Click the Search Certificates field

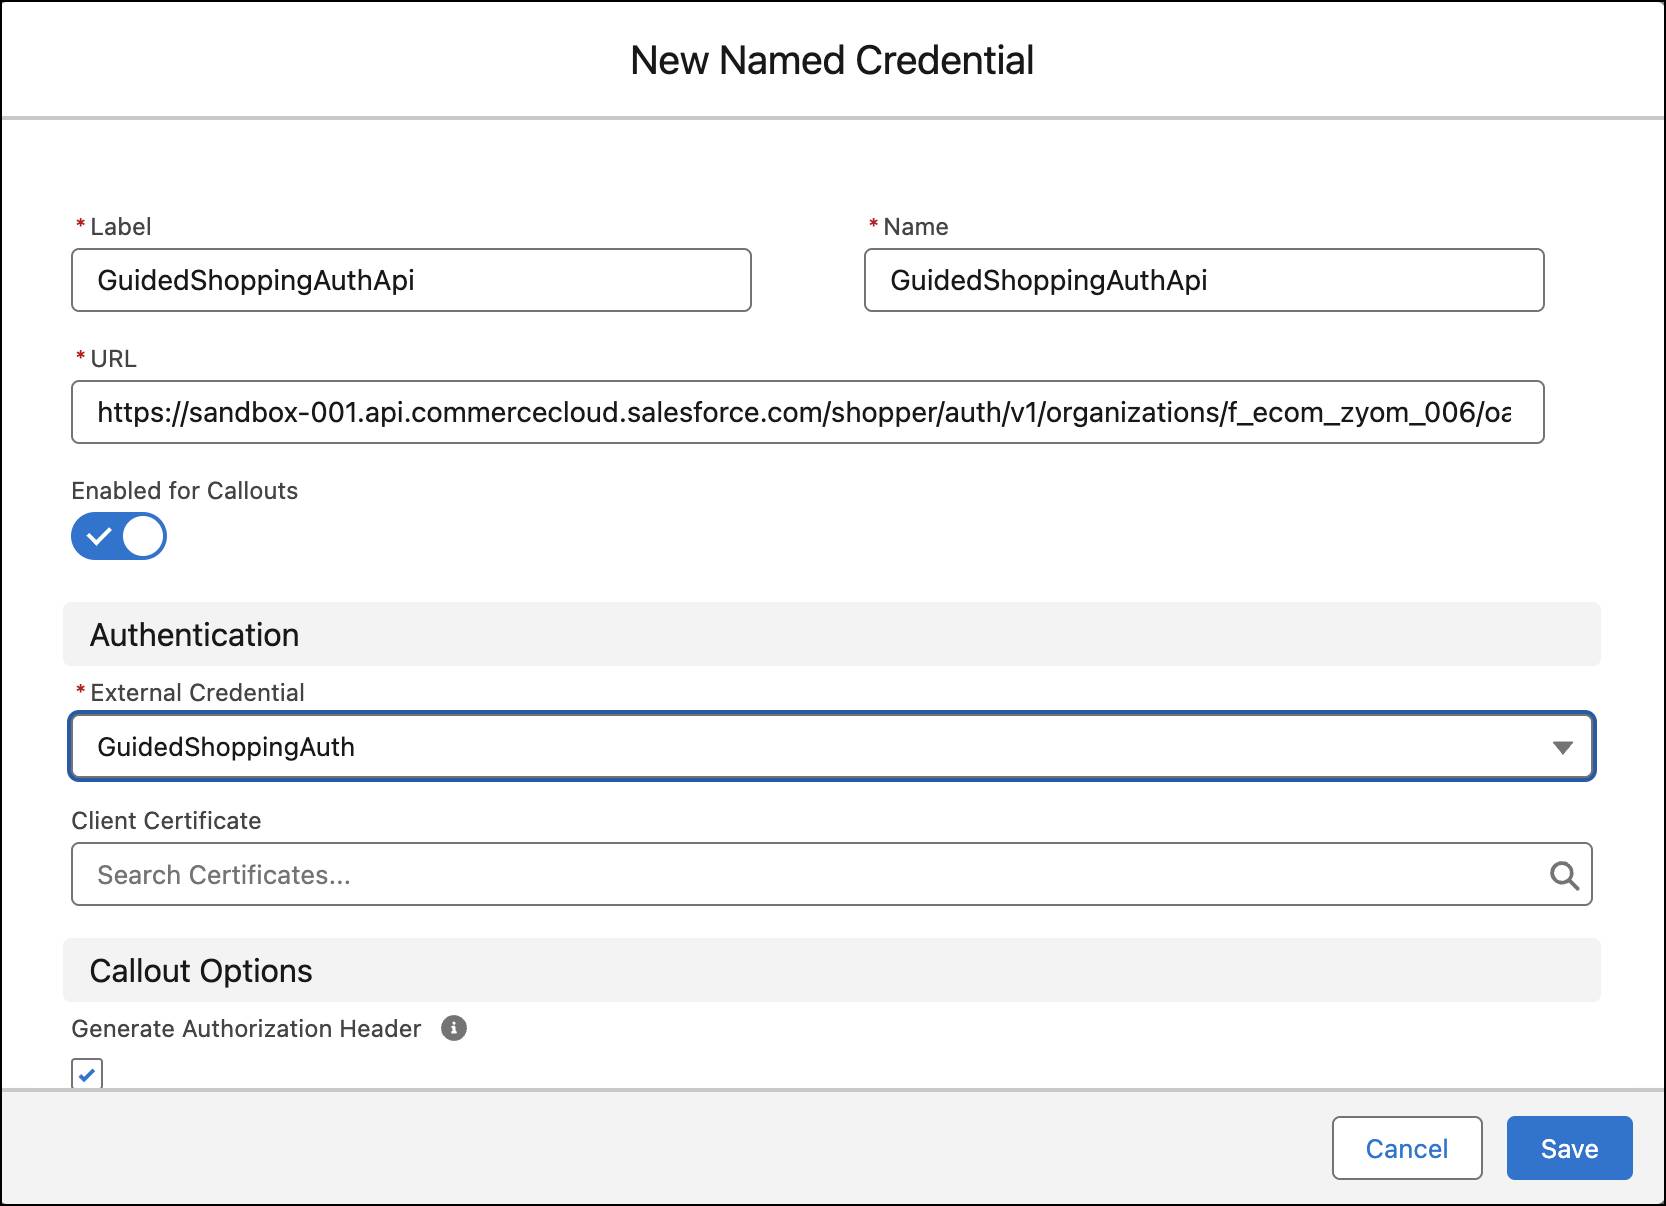click(x=831, y=874)
